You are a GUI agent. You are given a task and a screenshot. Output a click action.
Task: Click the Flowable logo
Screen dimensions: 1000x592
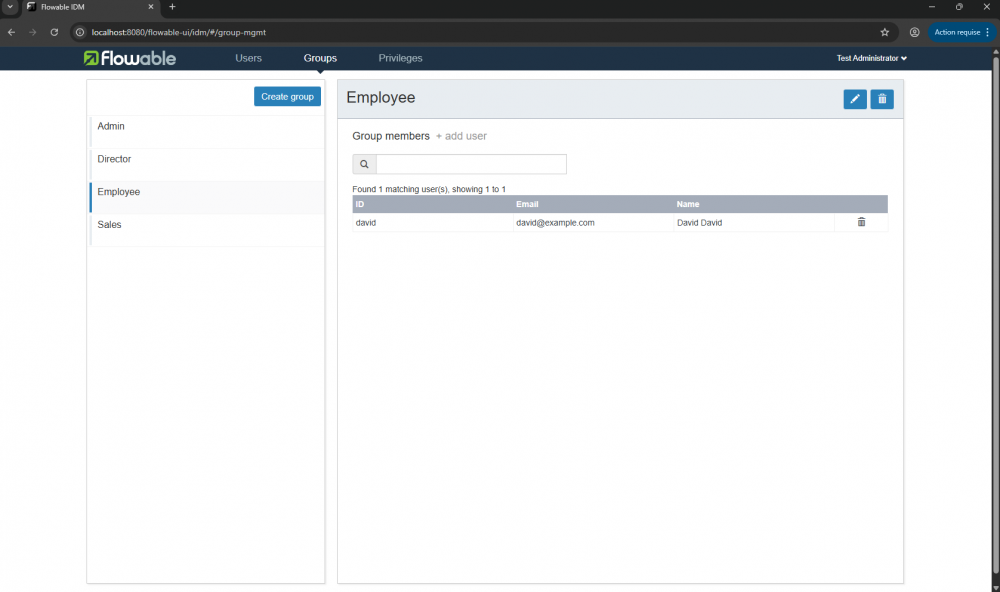pyautogui.click(x=130, y=58)
